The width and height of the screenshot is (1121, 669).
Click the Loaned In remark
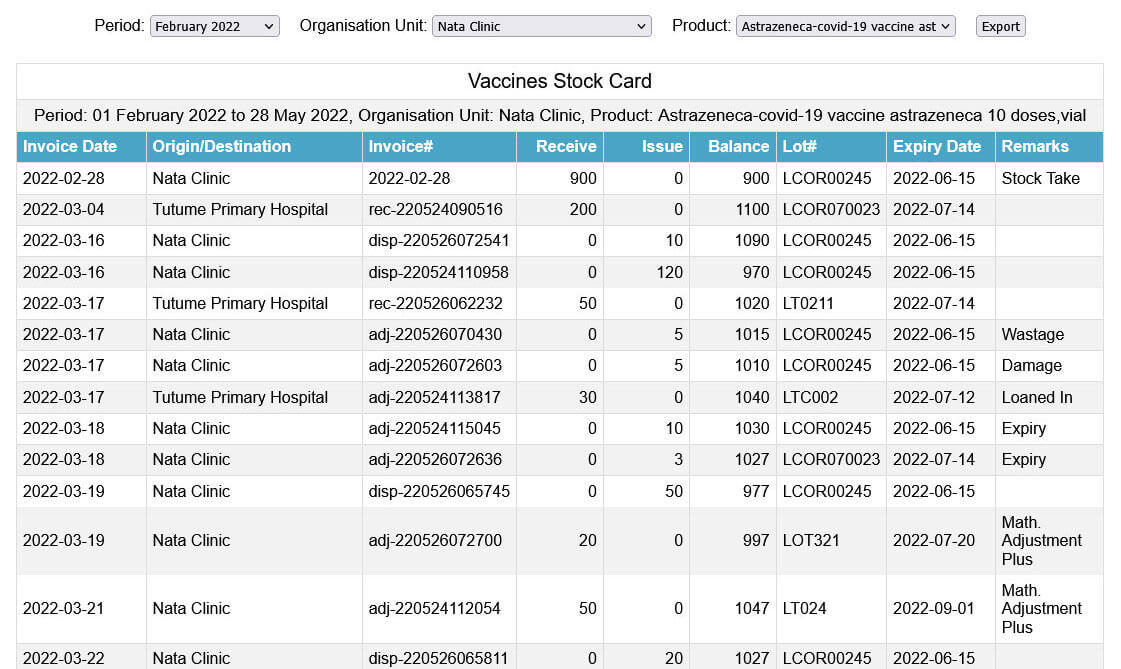coord(1037,397)
